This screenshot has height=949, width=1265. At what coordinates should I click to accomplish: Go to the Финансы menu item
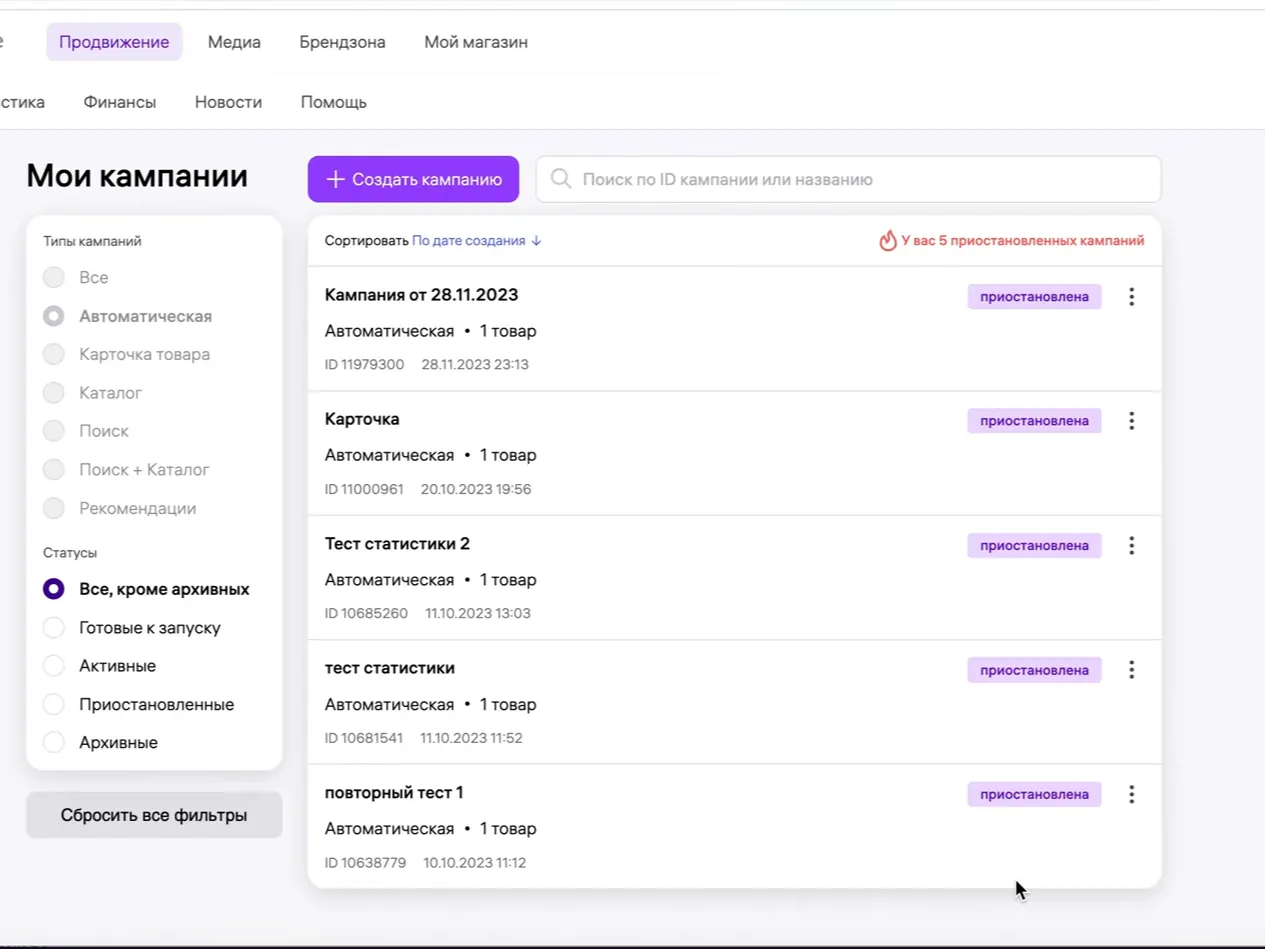(x=120, y=102)
